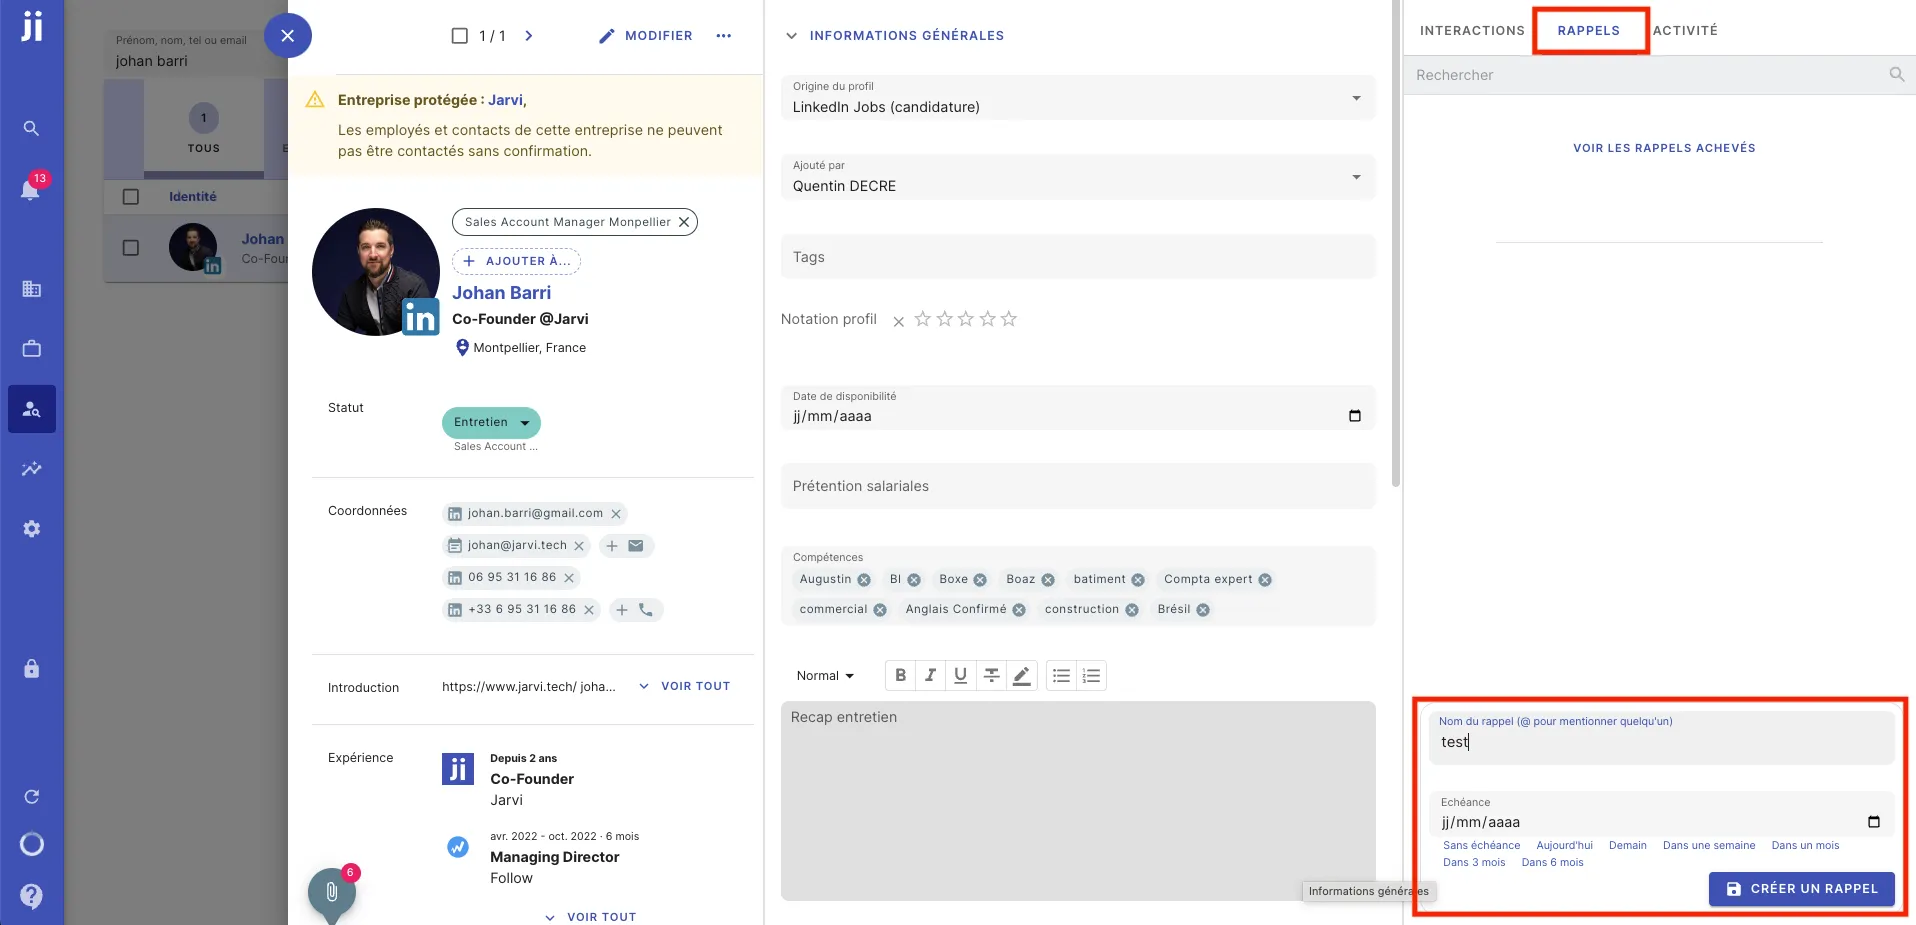Open Johan Barri's LinkedIn profile icon

[x=419, y=317]
